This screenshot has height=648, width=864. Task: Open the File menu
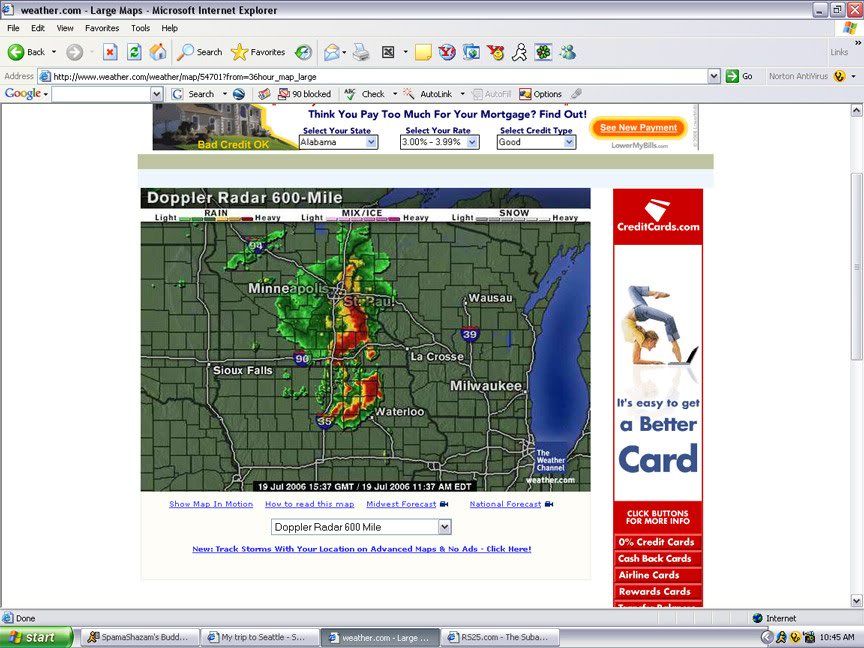(x=13, y=28)
